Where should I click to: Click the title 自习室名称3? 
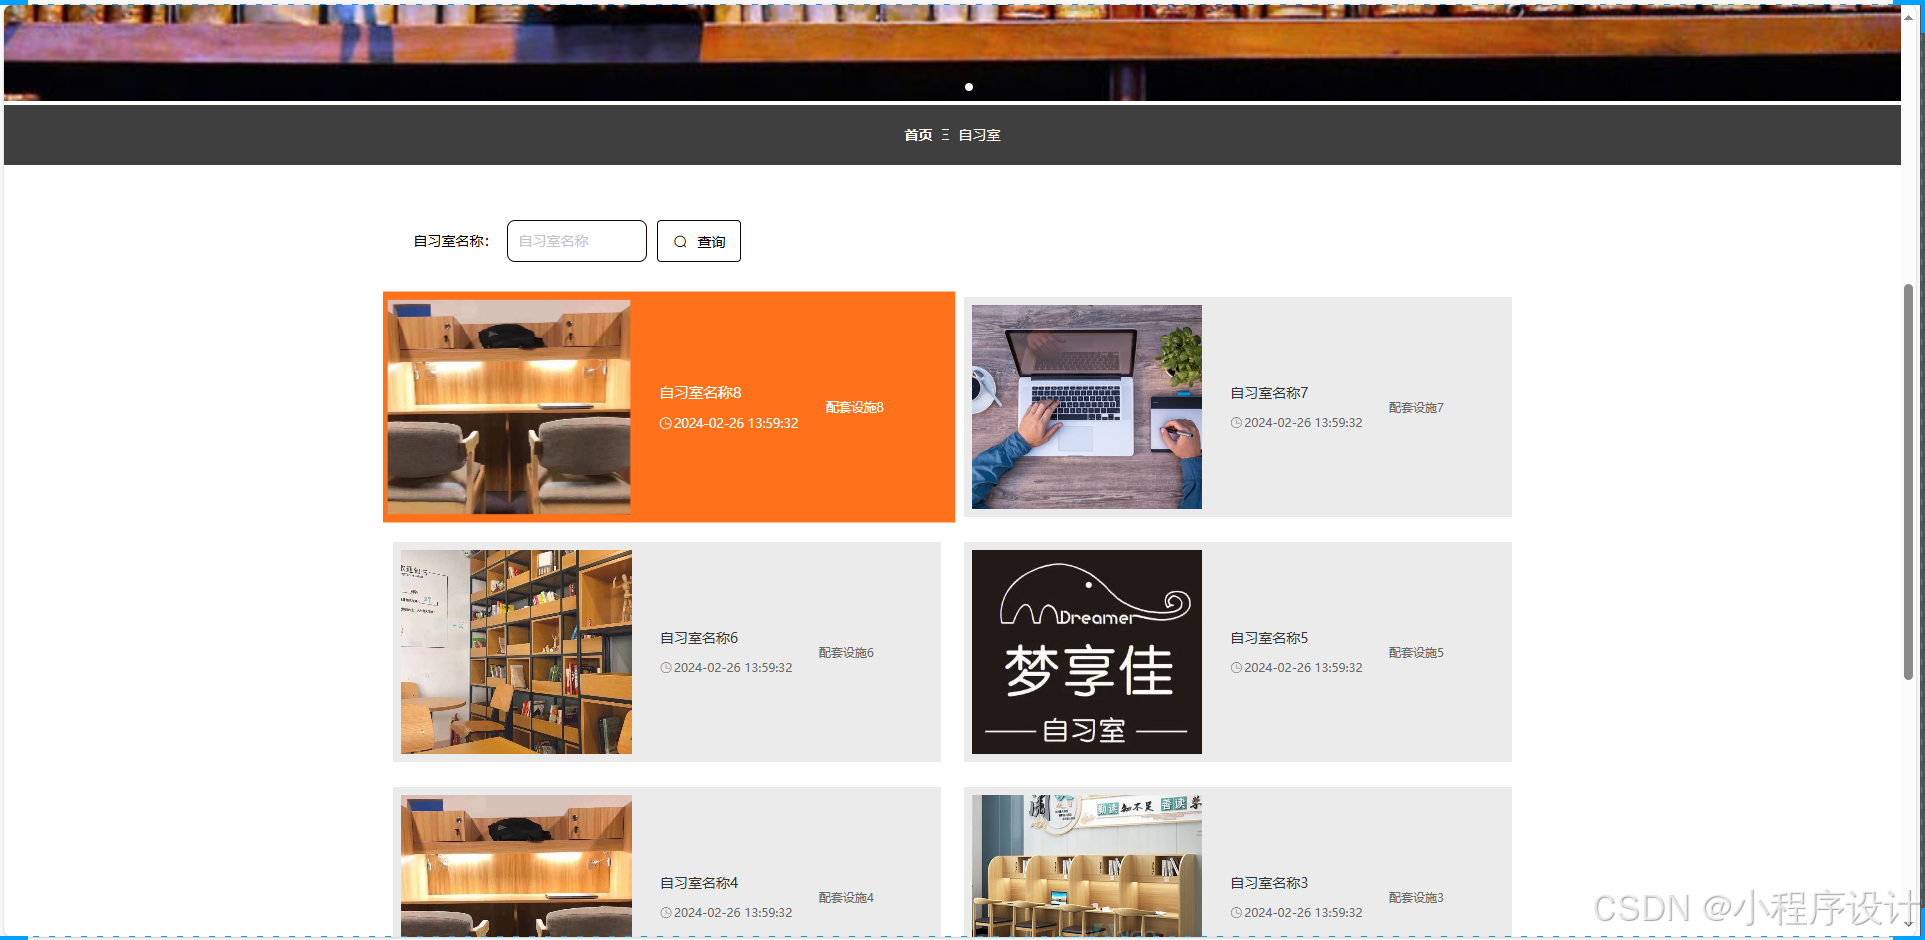(x=1269, y=883)
